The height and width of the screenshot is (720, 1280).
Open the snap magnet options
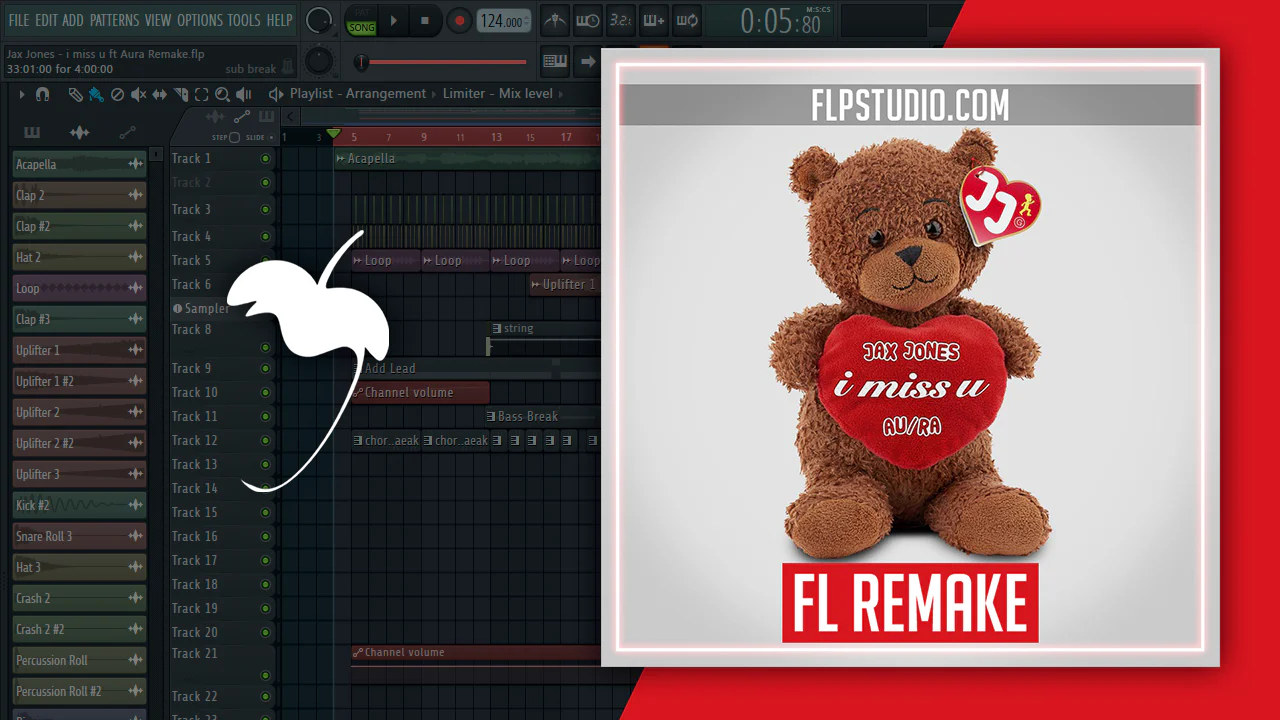coord(42,94)
